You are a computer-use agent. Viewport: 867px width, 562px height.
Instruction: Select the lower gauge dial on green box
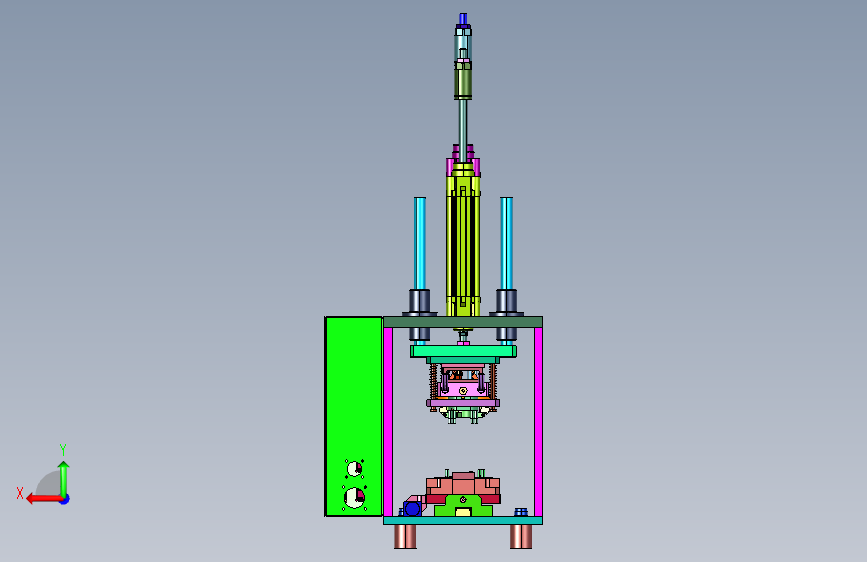[354, 498]
